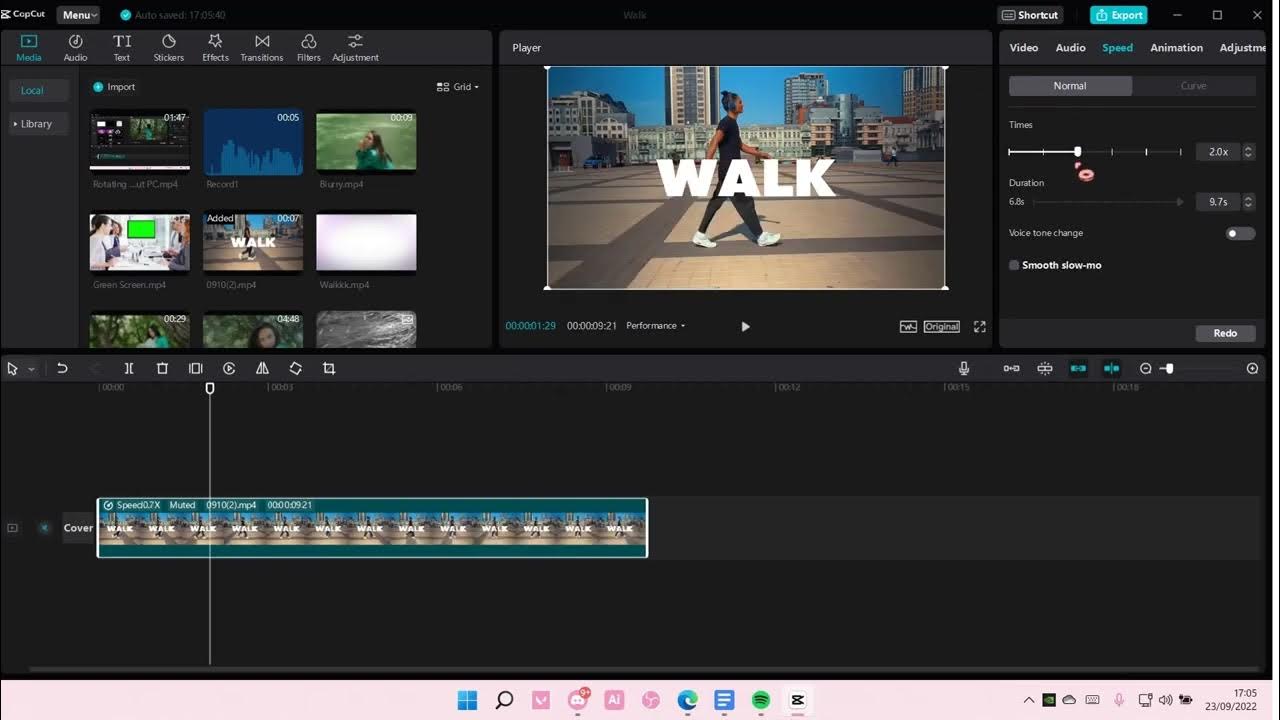
Task: Open the Text tools panel
Action: tap(122, 47)
